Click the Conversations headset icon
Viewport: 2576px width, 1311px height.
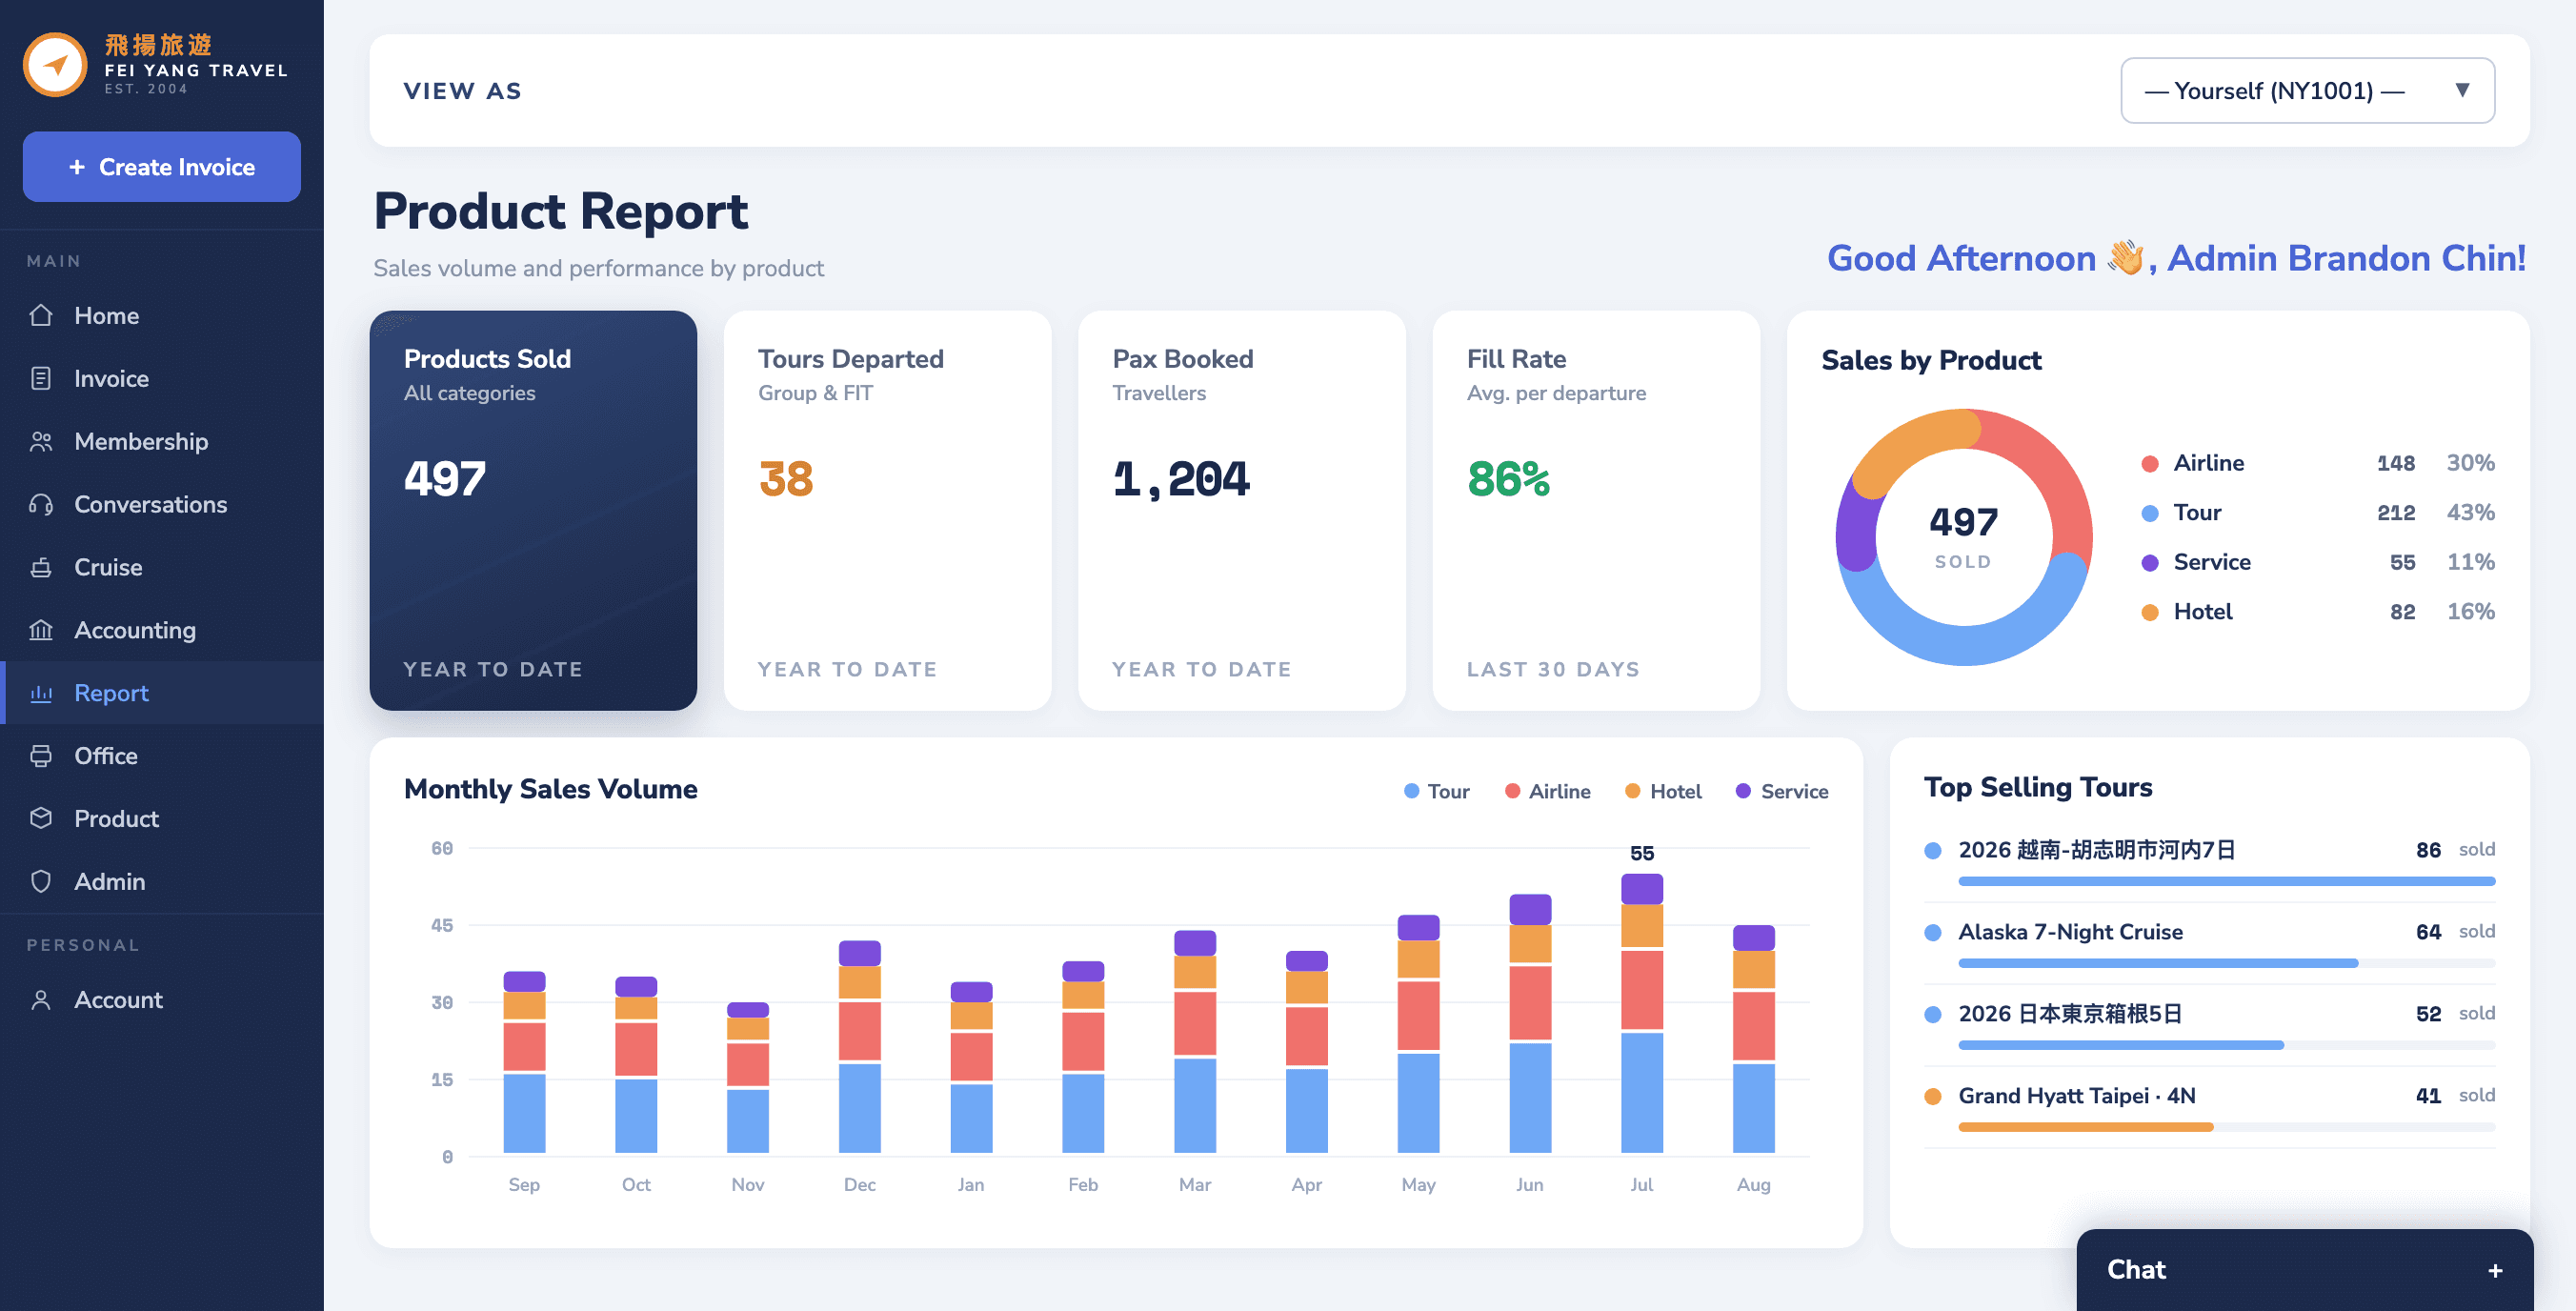(41, 504)
